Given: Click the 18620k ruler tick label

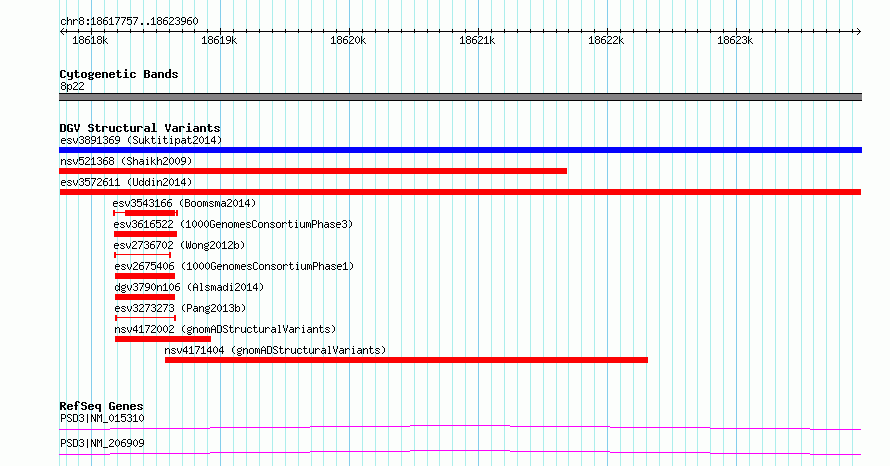Looking at the screenshot, I should click(348, 40).
